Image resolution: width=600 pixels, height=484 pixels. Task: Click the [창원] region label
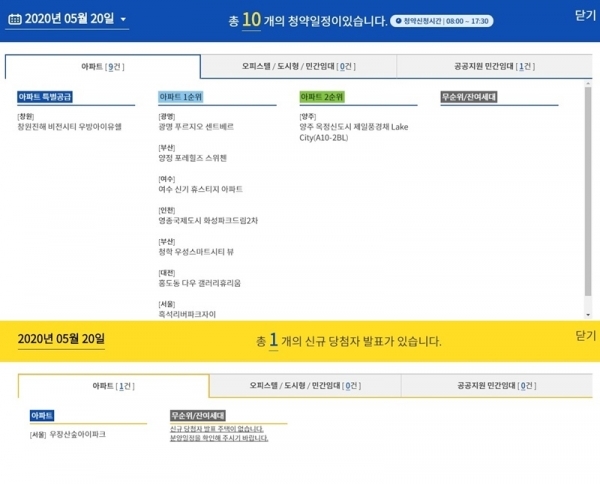pyautogui.click(x=26, y=116)
